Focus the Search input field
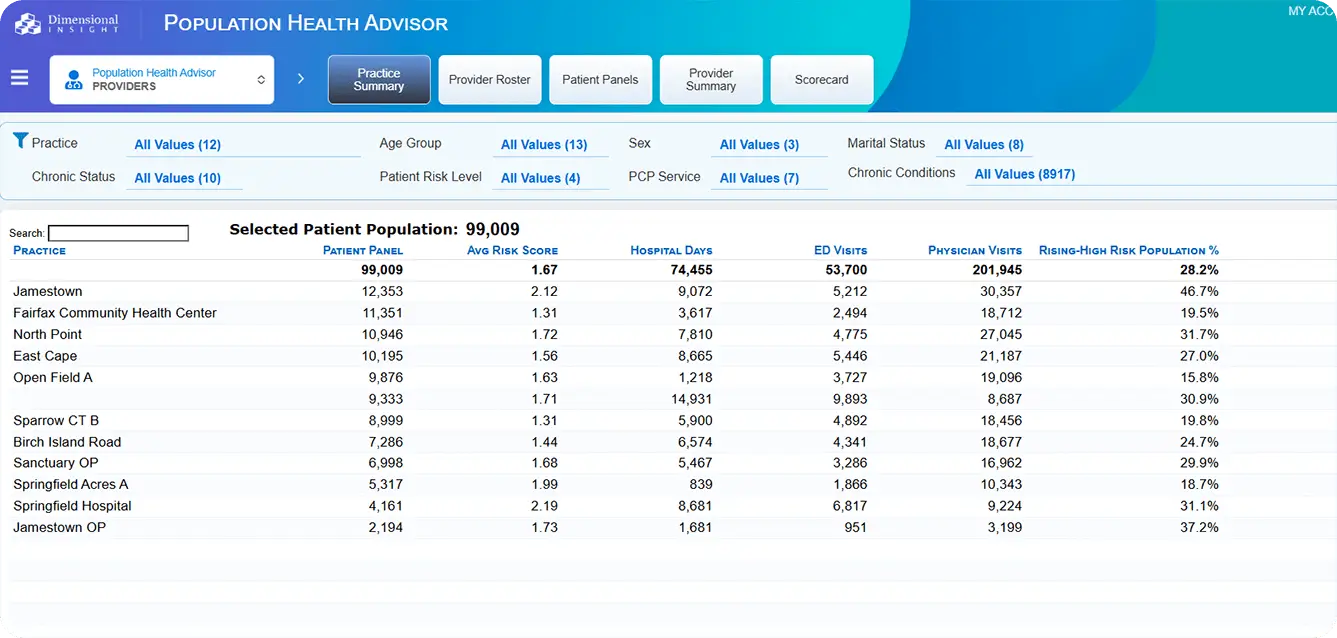Screen dimensions: 1337x638 [118, 233]
